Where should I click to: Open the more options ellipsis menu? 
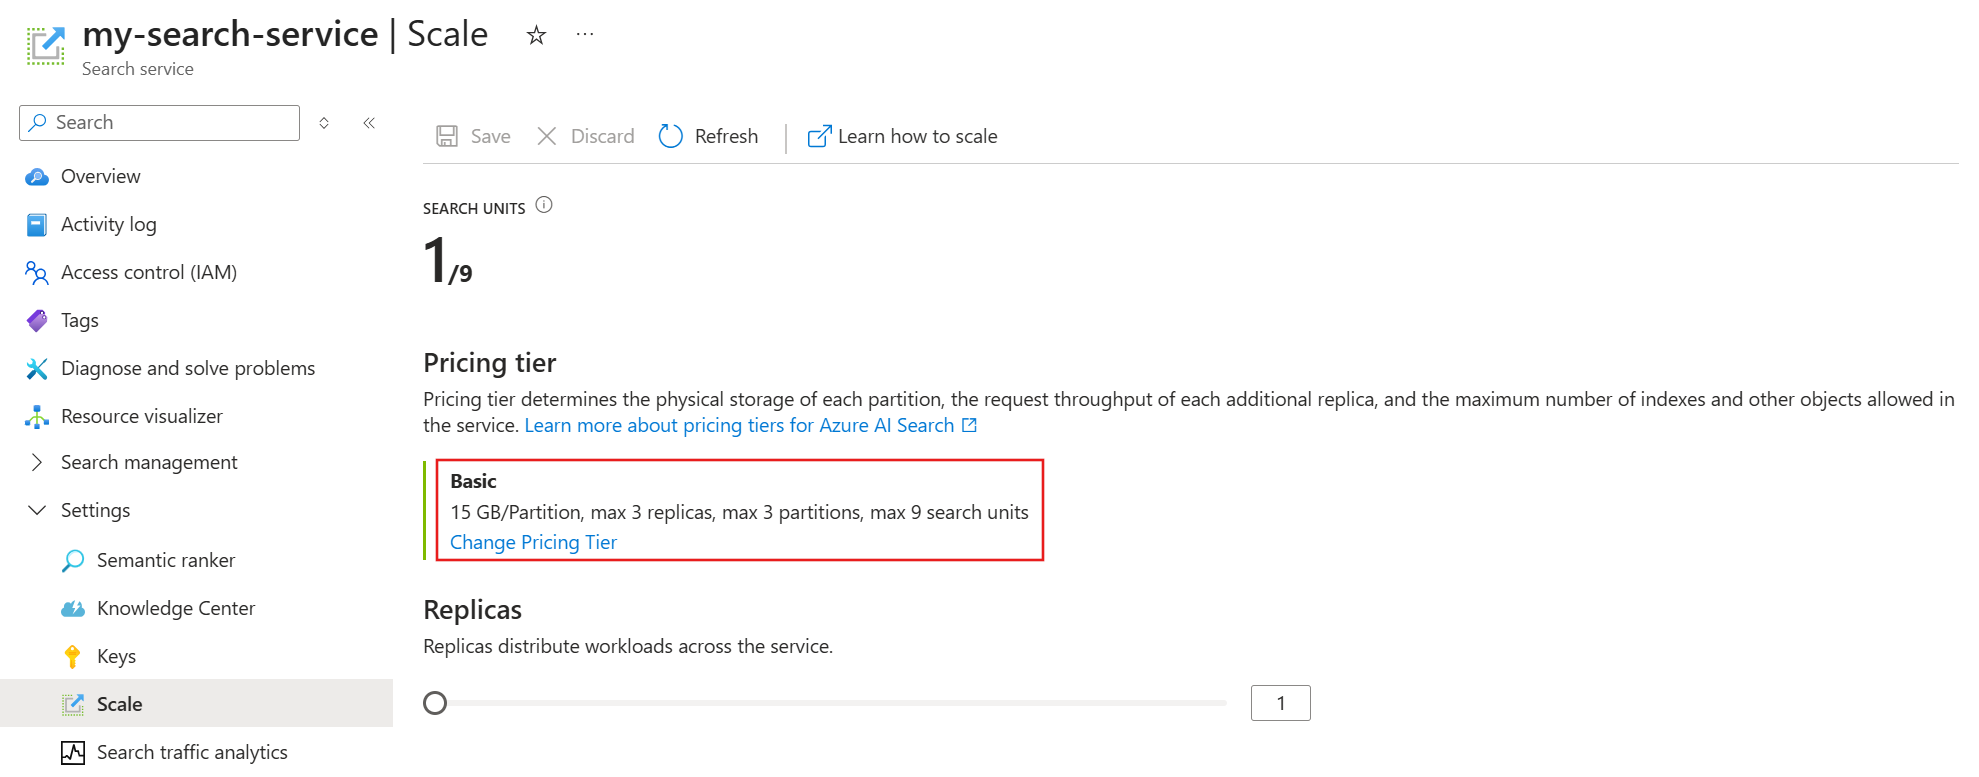[x=585, y=35]
